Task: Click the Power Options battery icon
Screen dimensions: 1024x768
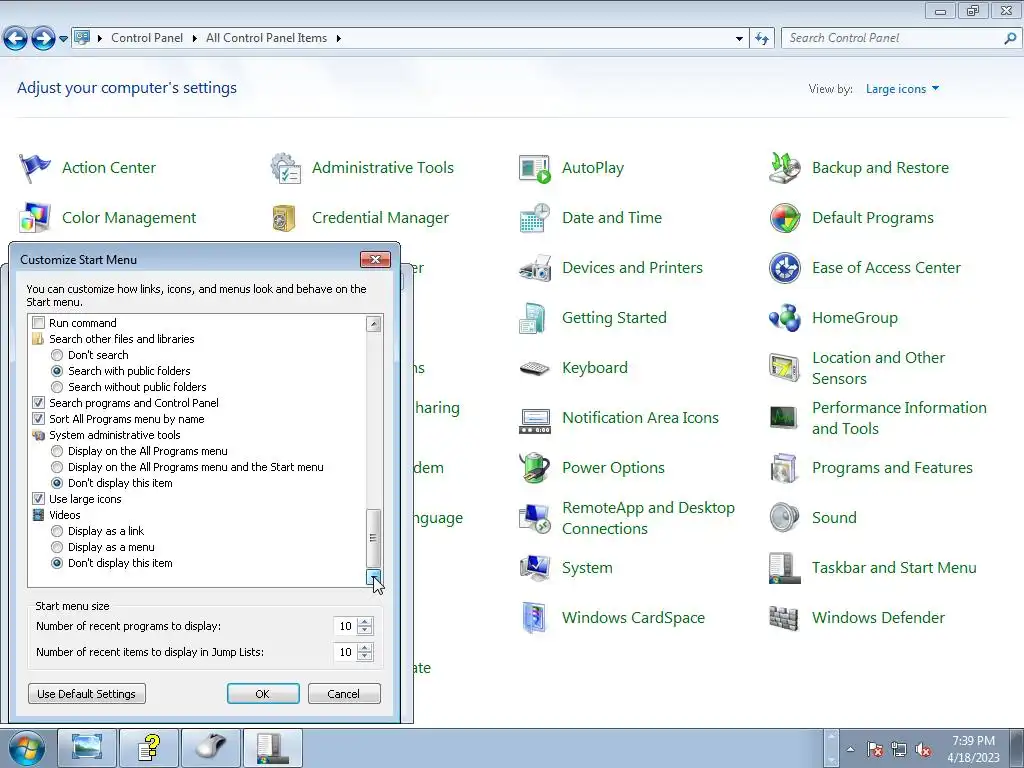Action: (x=535, y=468)
